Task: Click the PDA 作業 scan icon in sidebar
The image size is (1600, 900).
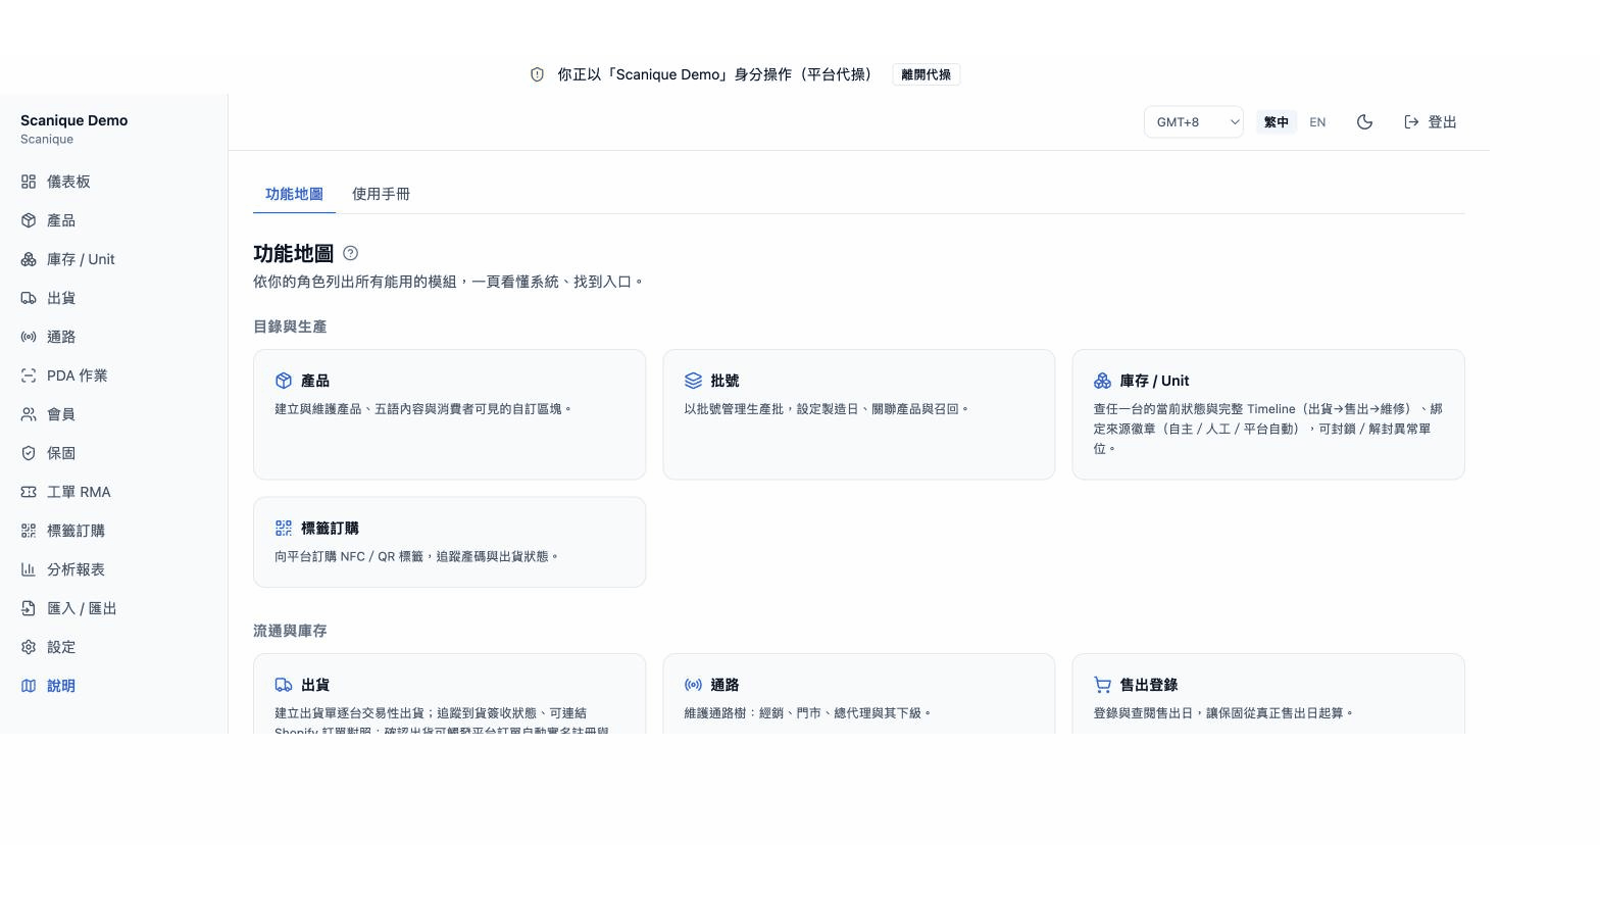Action: (x=28, y=376)
